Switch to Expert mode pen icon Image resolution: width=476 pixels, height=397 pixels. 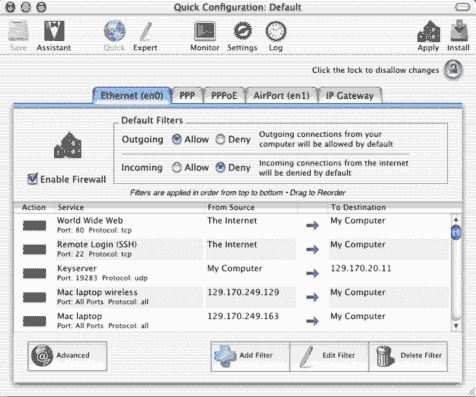[x=146, y=31]
